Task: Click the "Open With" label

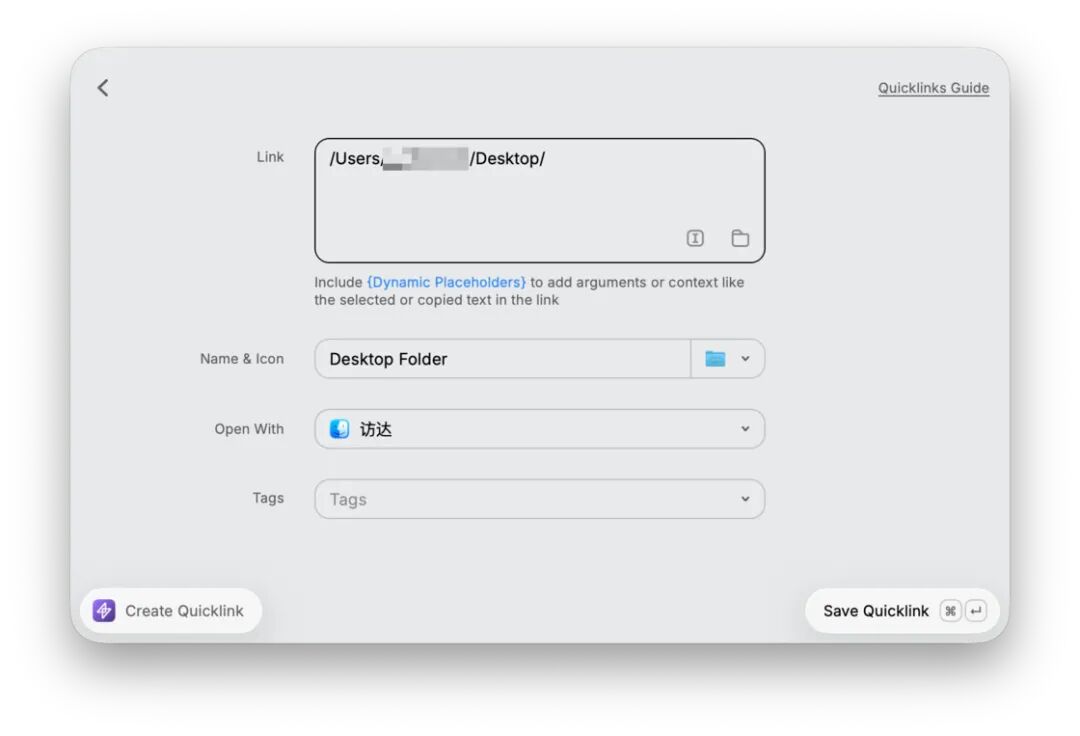Action: click(249, 429)
